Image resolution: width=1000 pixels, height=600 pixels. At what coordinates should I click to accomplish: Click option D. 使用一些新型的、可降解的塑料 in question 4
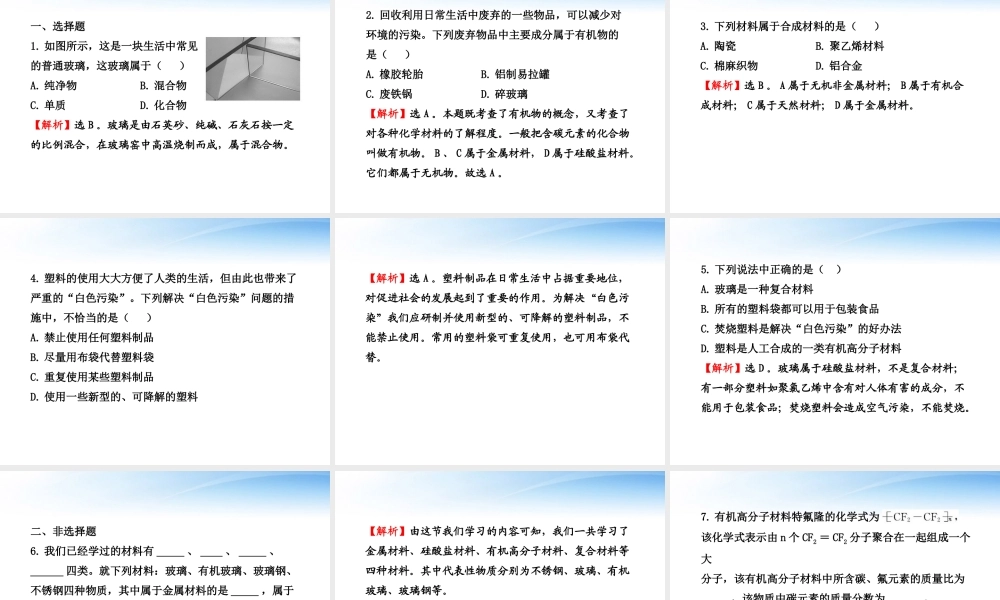110,398
